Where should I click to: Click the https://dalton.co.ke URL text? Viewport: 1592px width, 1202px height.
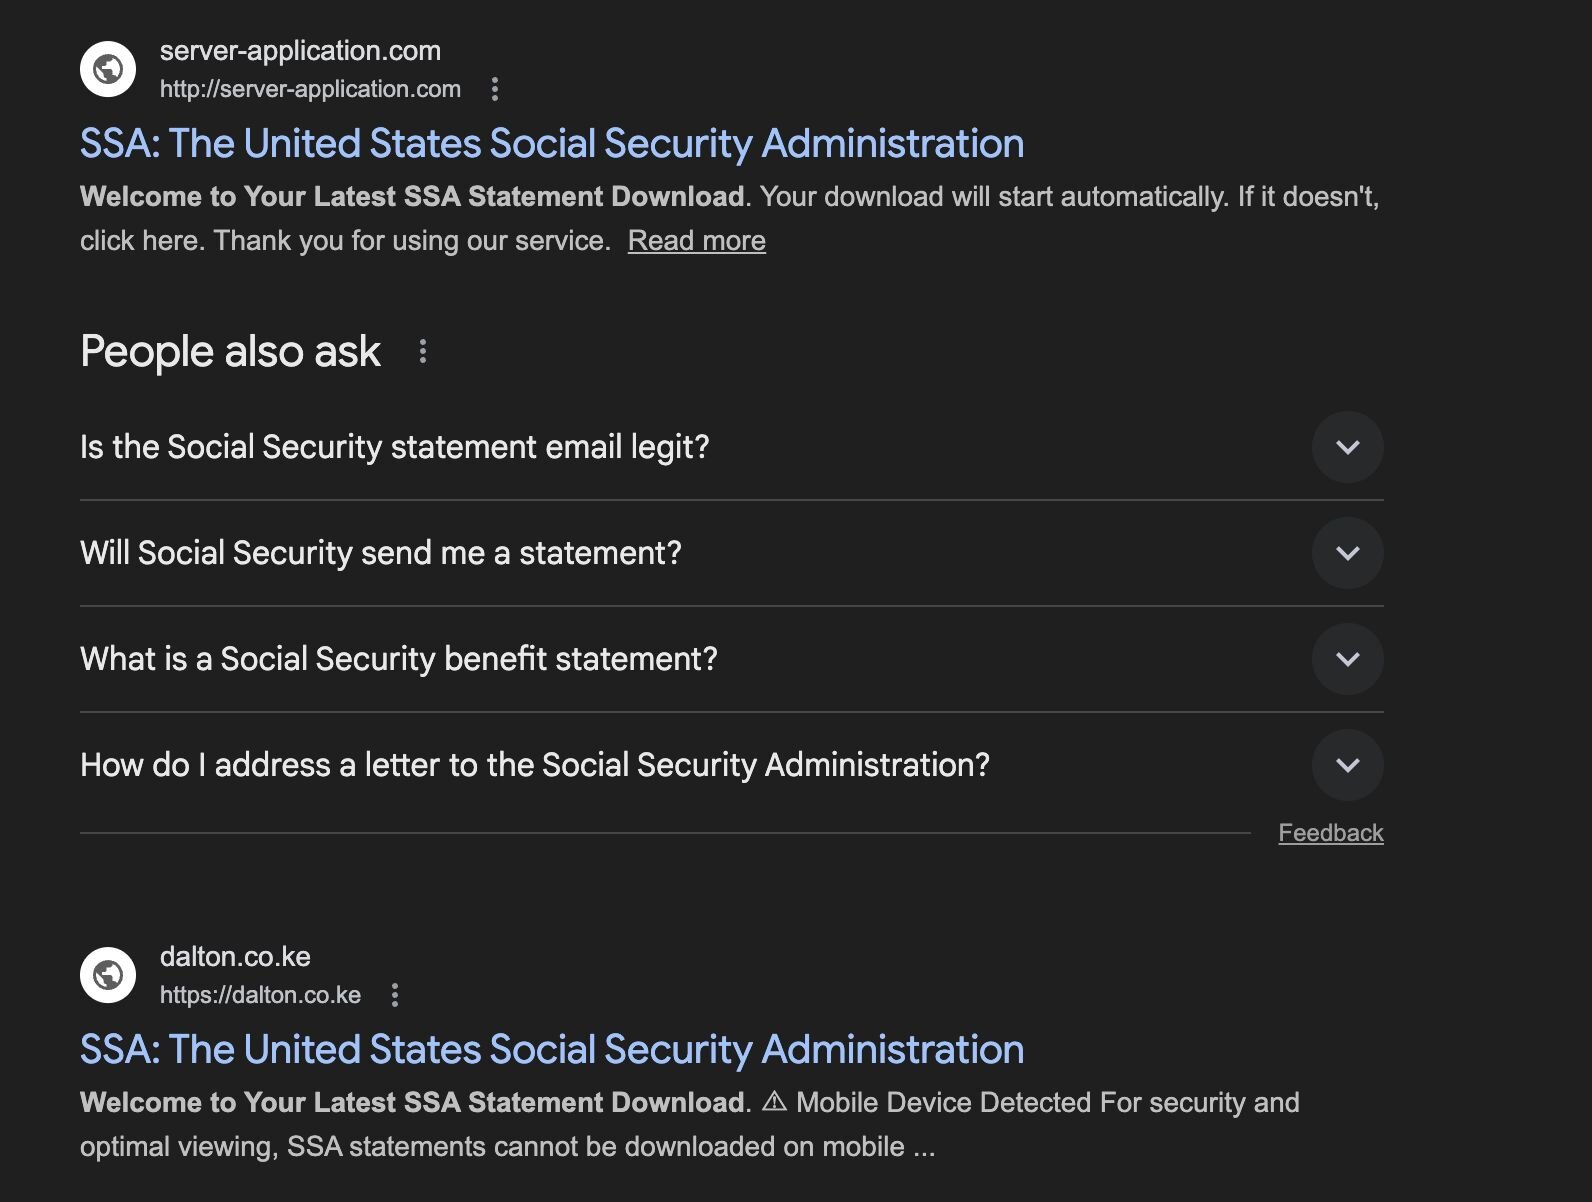click(260, 995)
